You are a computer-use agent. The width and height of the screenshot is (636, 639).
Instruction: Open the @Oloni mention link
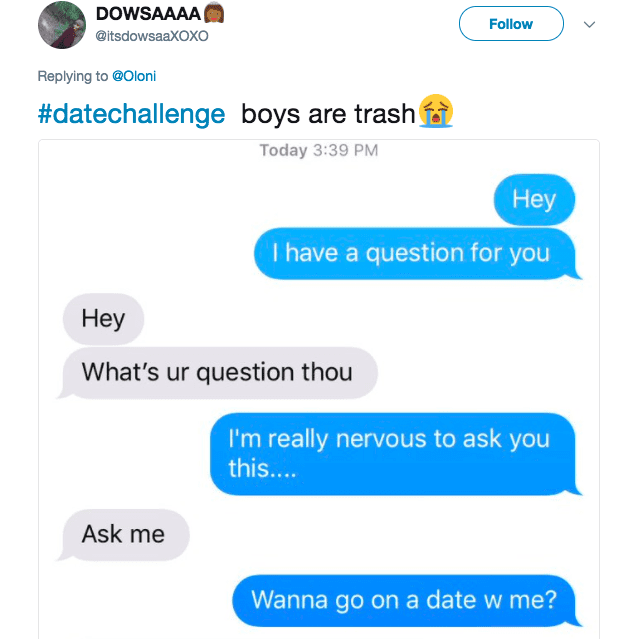[134, 76]
